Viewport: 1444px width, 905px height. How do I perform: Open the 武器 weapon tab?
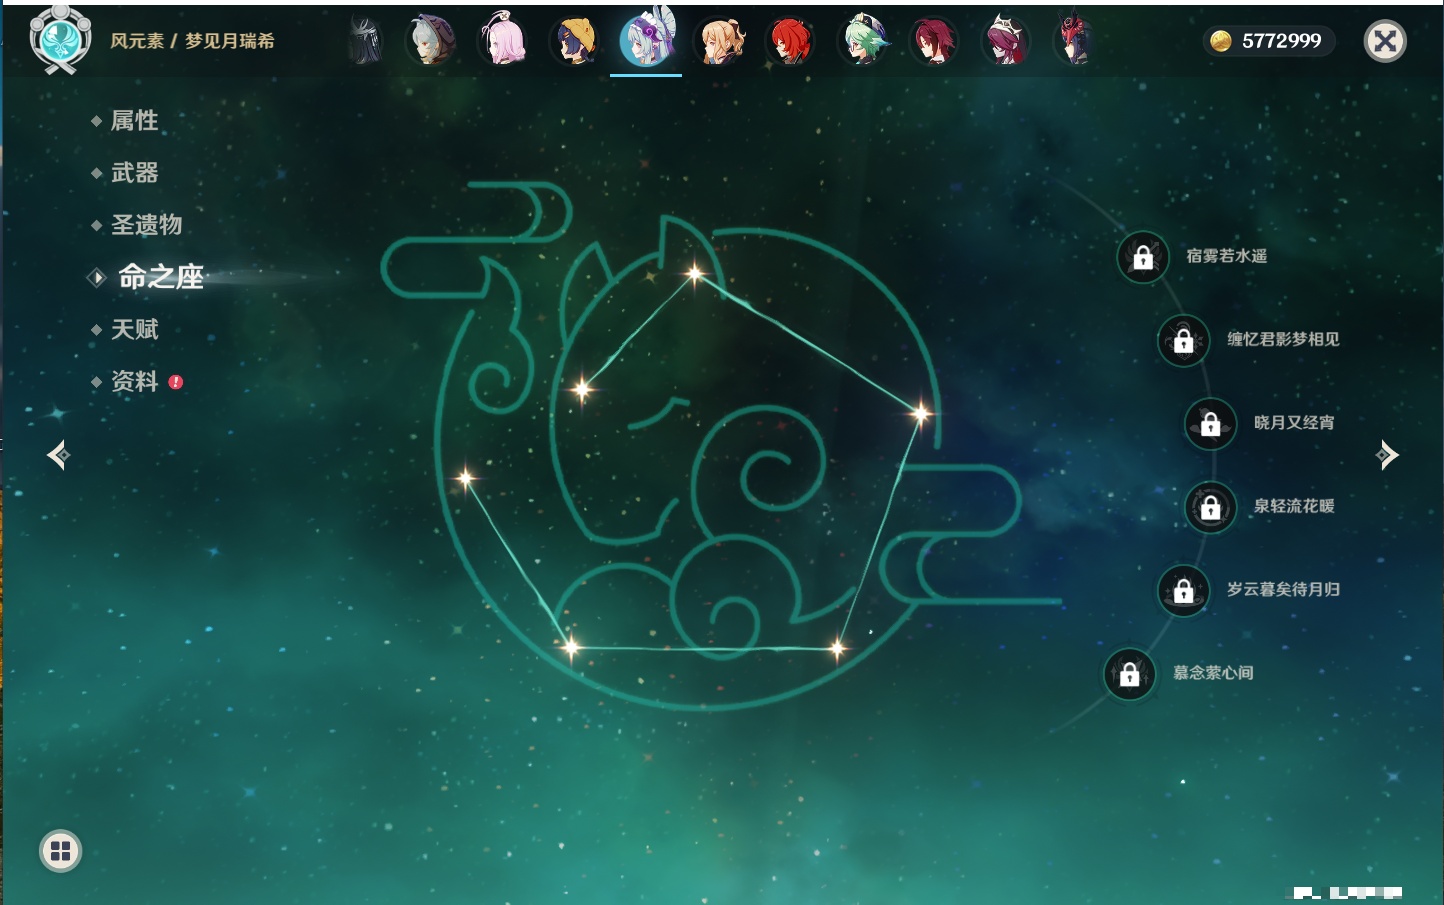[x=134, y=173]
